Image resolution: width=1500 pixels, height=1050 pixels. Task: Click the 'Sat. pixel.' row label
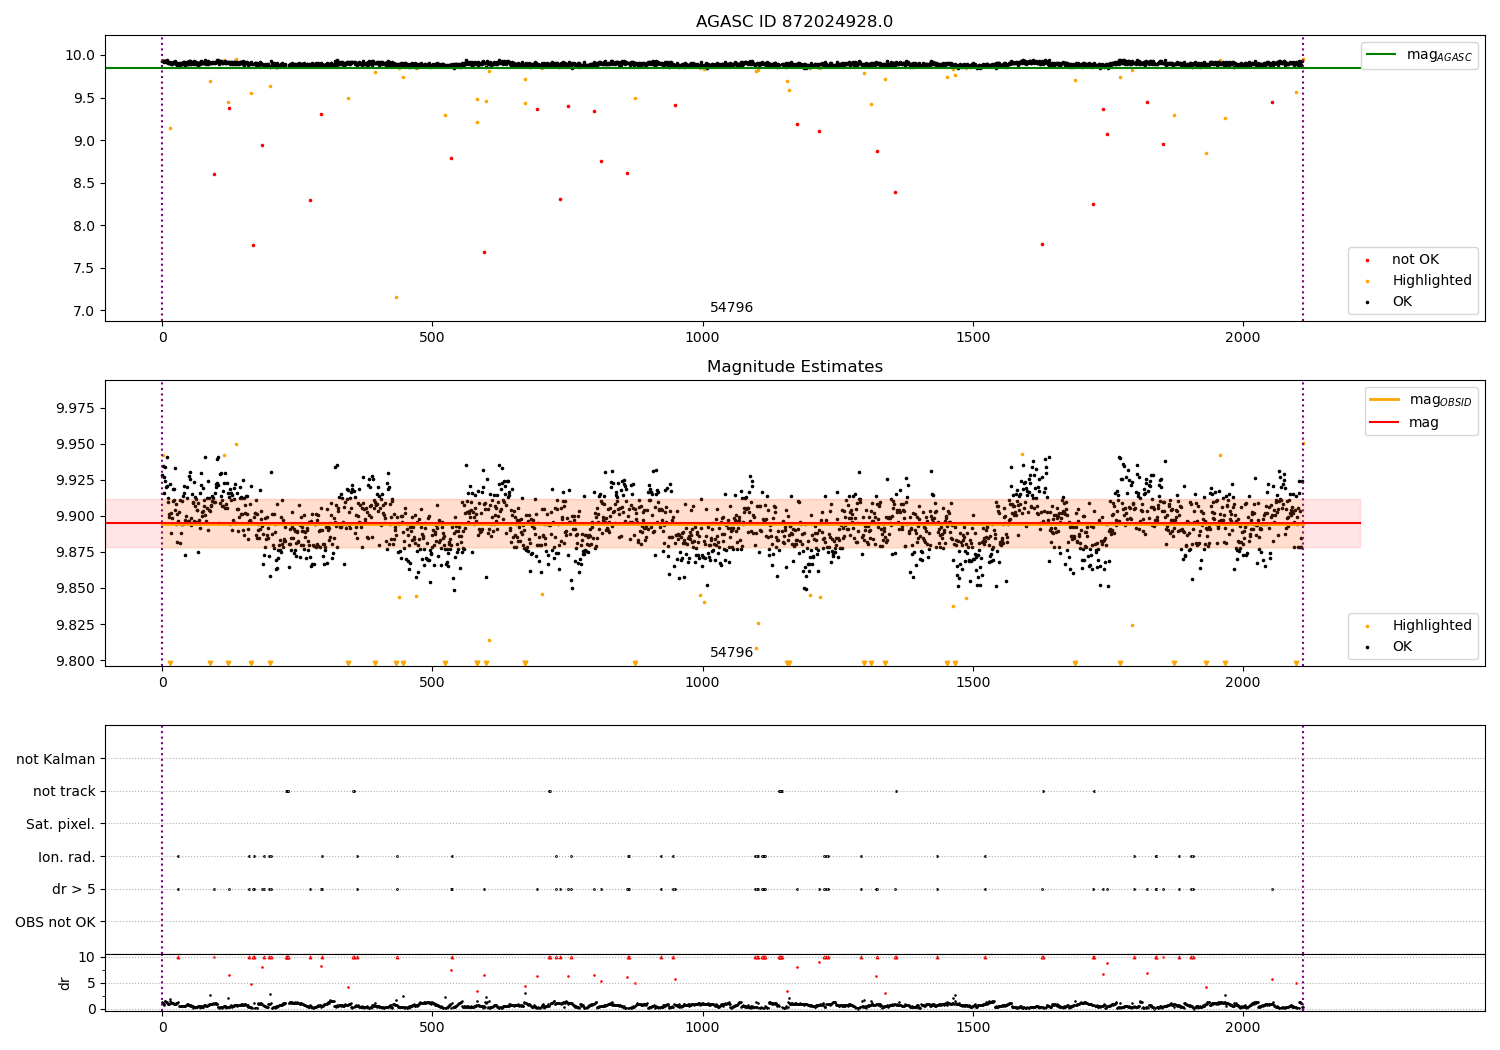point(61,824)
